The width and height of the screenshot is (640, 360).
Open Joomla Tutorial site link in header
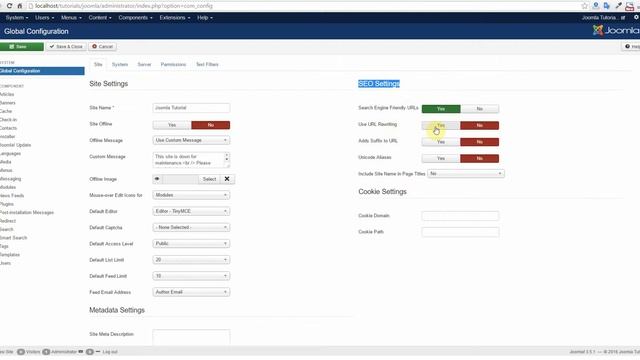pyautogui.click(x=603, y=18)
